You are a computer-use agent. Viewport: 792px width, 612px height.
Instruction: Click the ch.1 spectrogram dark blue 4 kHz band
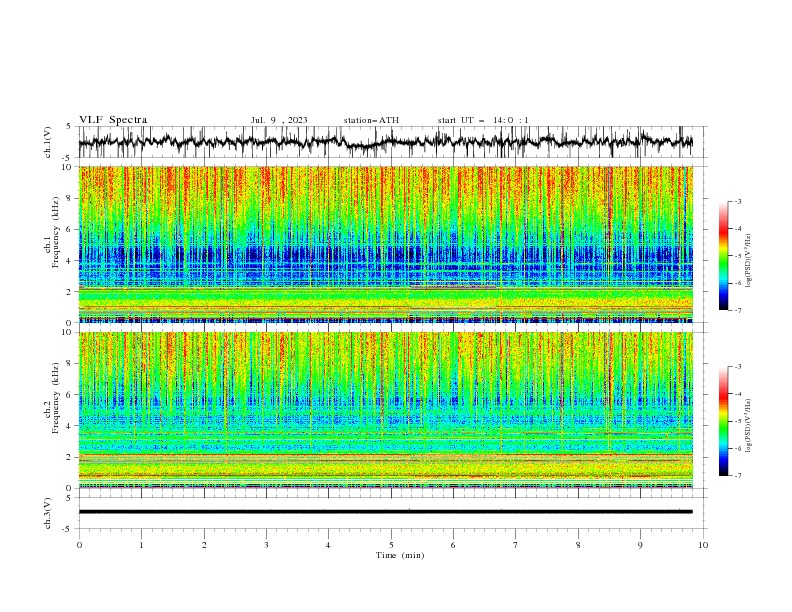pos(385,255)
